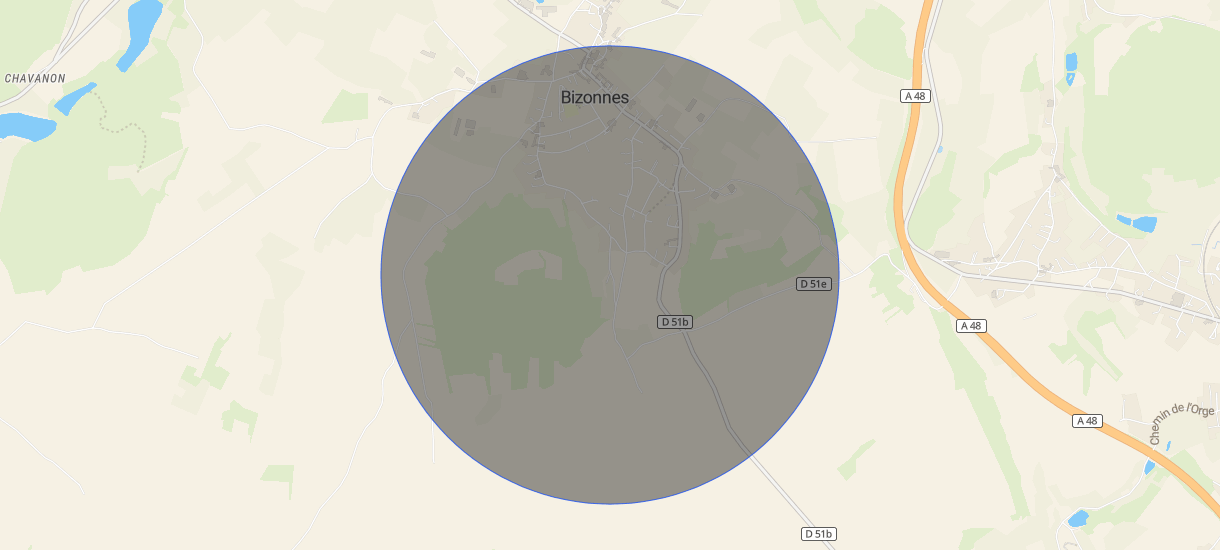Viewport: 1220px width, 550px height.
Task: Click the Bizonnes village name label
Action: coord(595,97)
